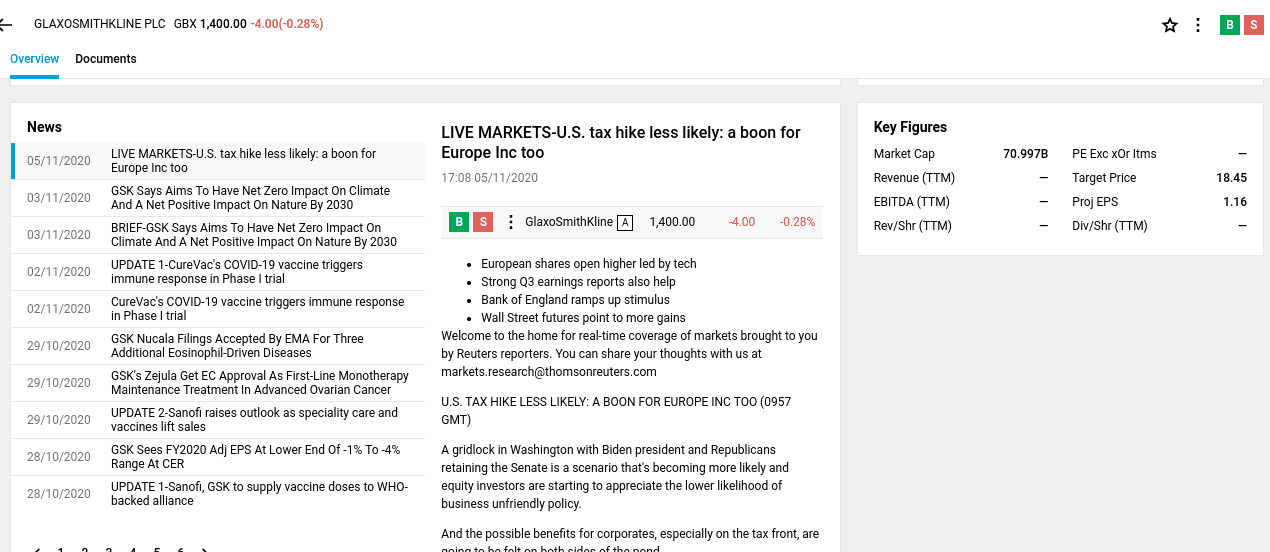The image size is (1270, 552).
Task: Open 'UPDATE 1-CureVac's COVID-19 vaccine triggers' news
Action: tap(218, 272)
